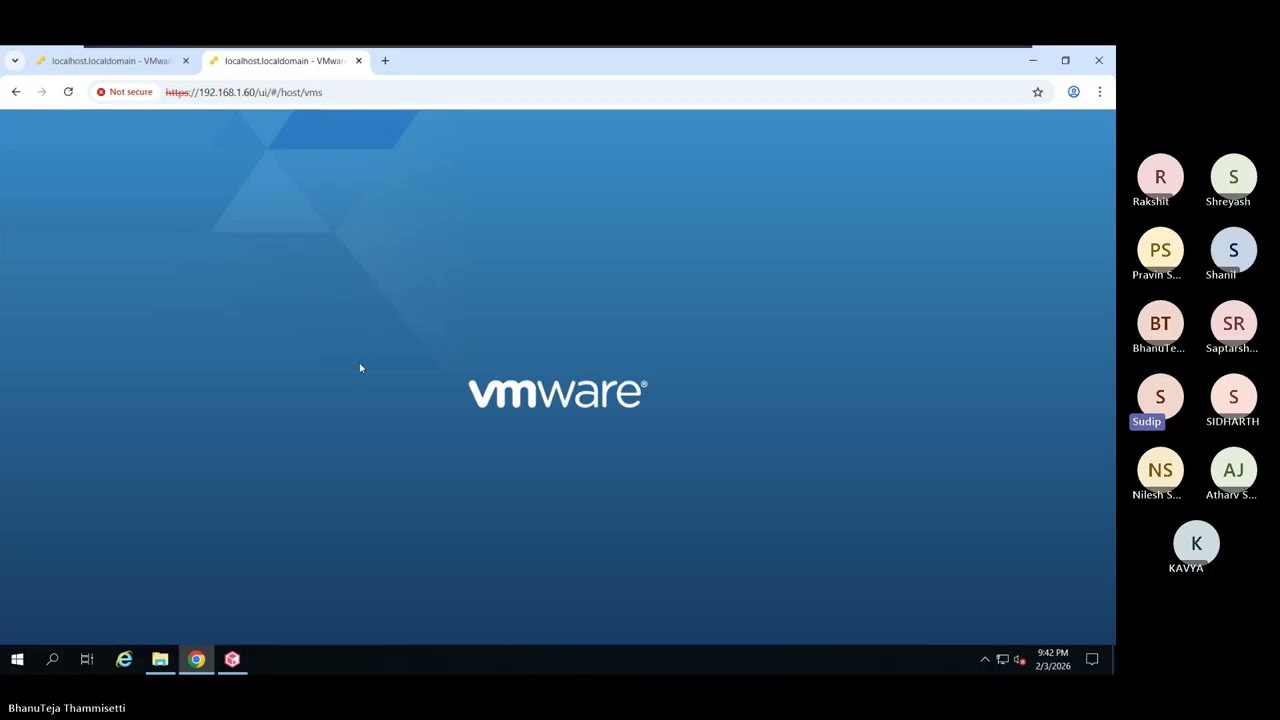Select Pravin S participant avatar
Viewport: 1280px width, 720px height.
click(1160, 250)
